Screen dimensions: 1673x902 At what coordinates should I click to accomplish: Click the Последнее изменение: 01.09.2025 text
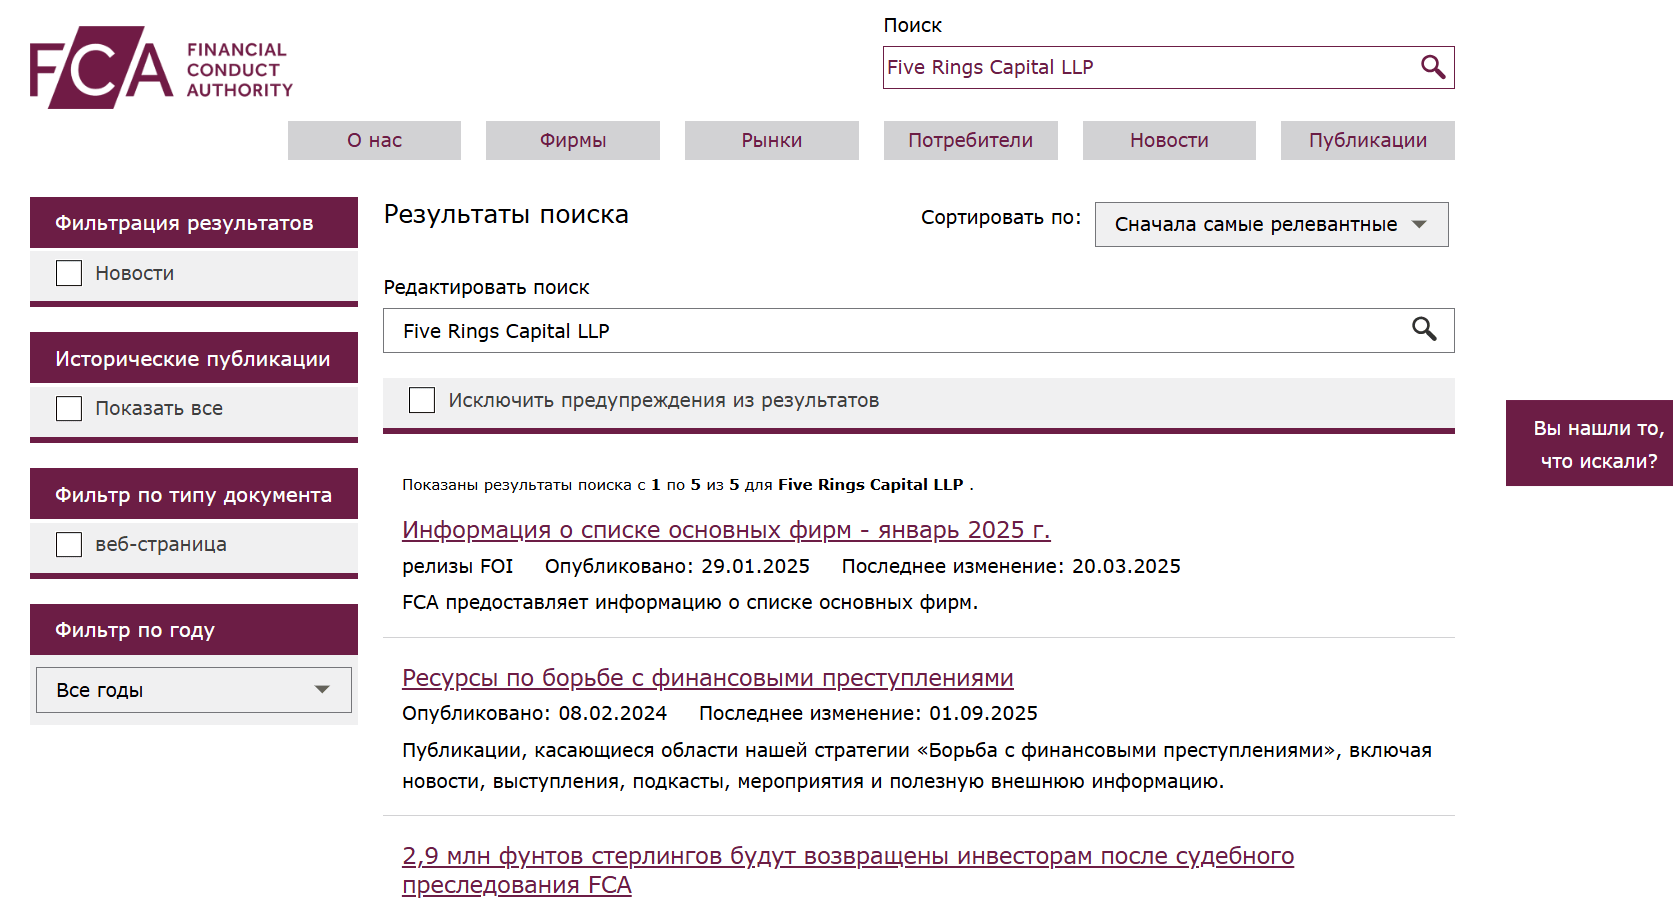[868, 713]
